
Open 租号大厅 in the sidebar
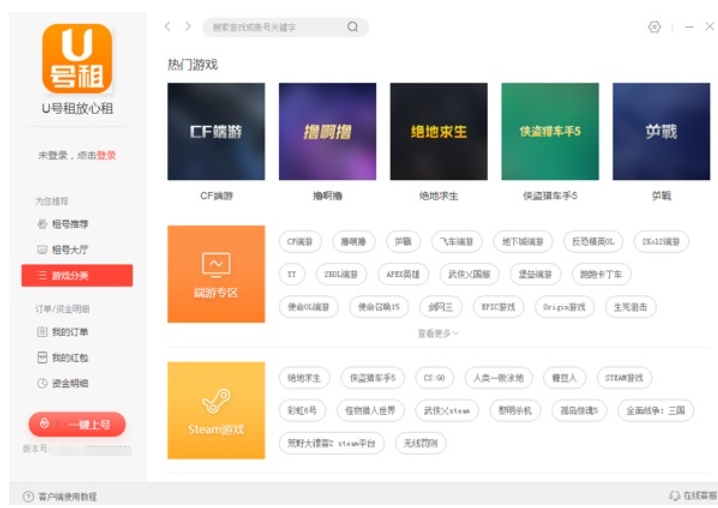(x=63, y=250)
